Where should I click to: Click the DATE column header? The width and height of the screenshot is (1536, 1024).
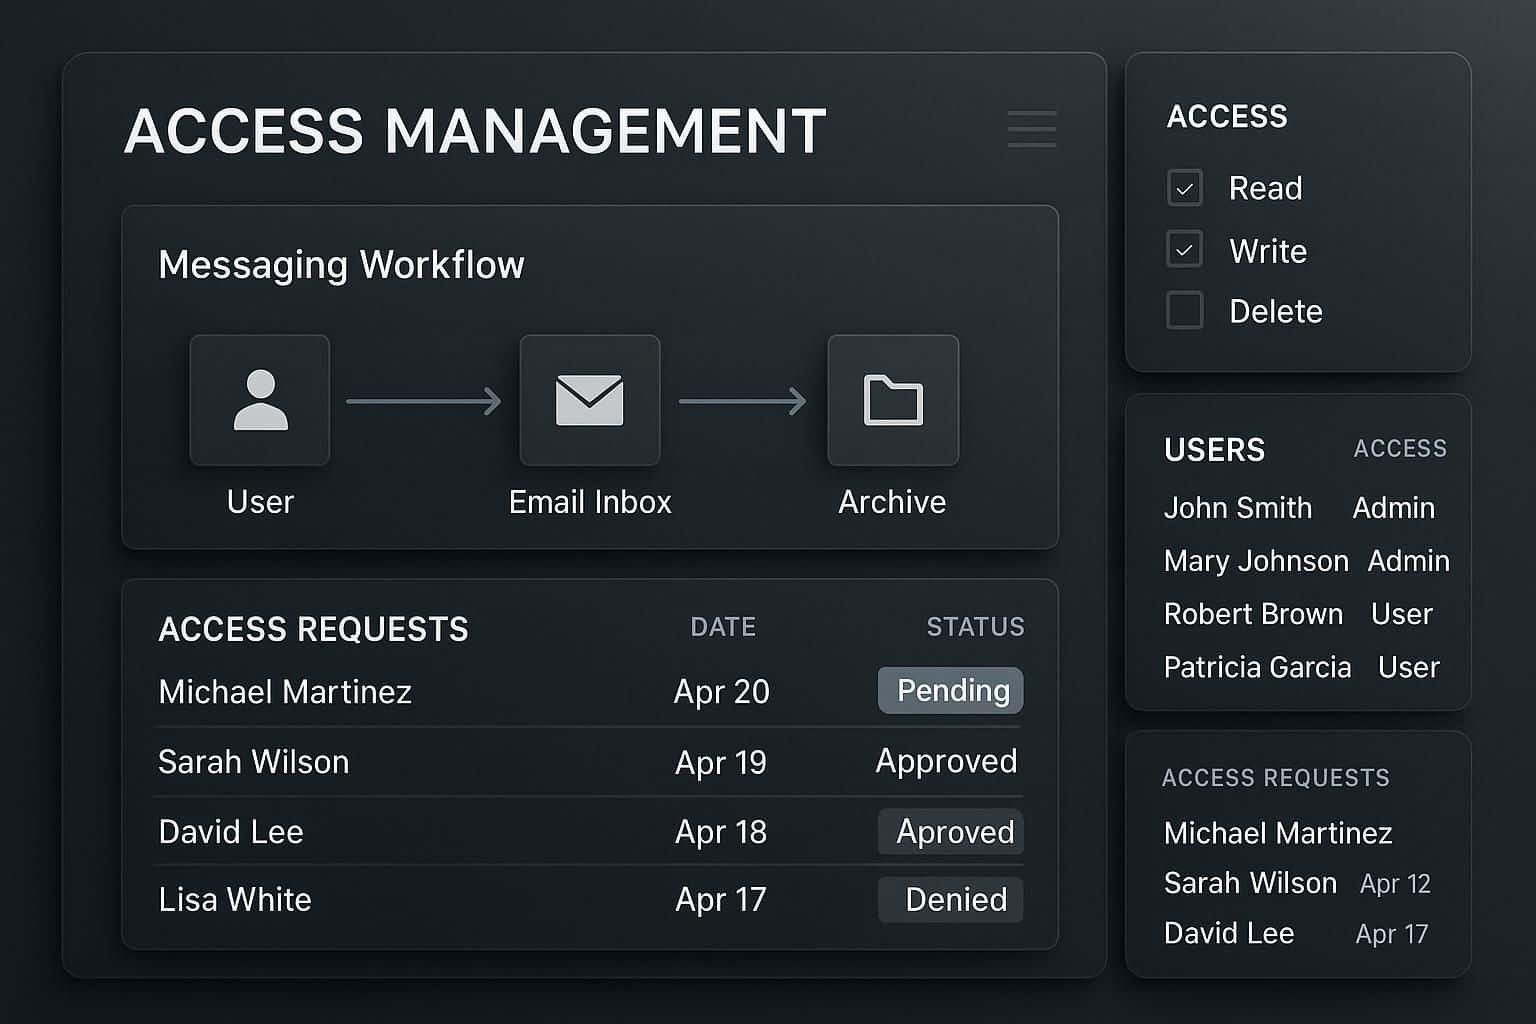(x=722, y=627)
